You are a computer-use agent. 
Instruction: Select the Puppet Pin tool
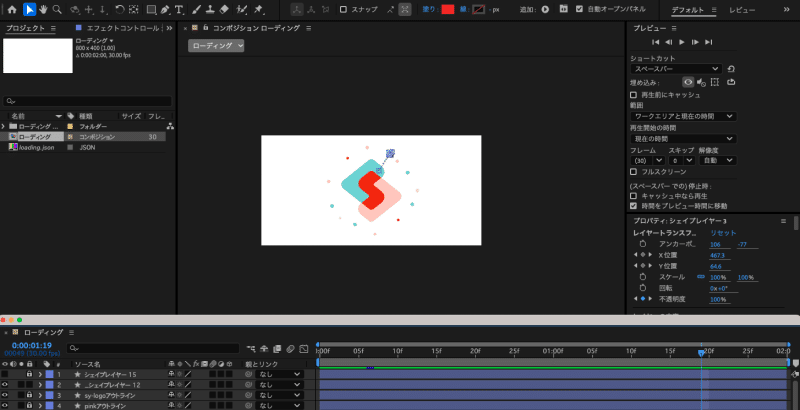pyautogui.click(x=259, y=9)
